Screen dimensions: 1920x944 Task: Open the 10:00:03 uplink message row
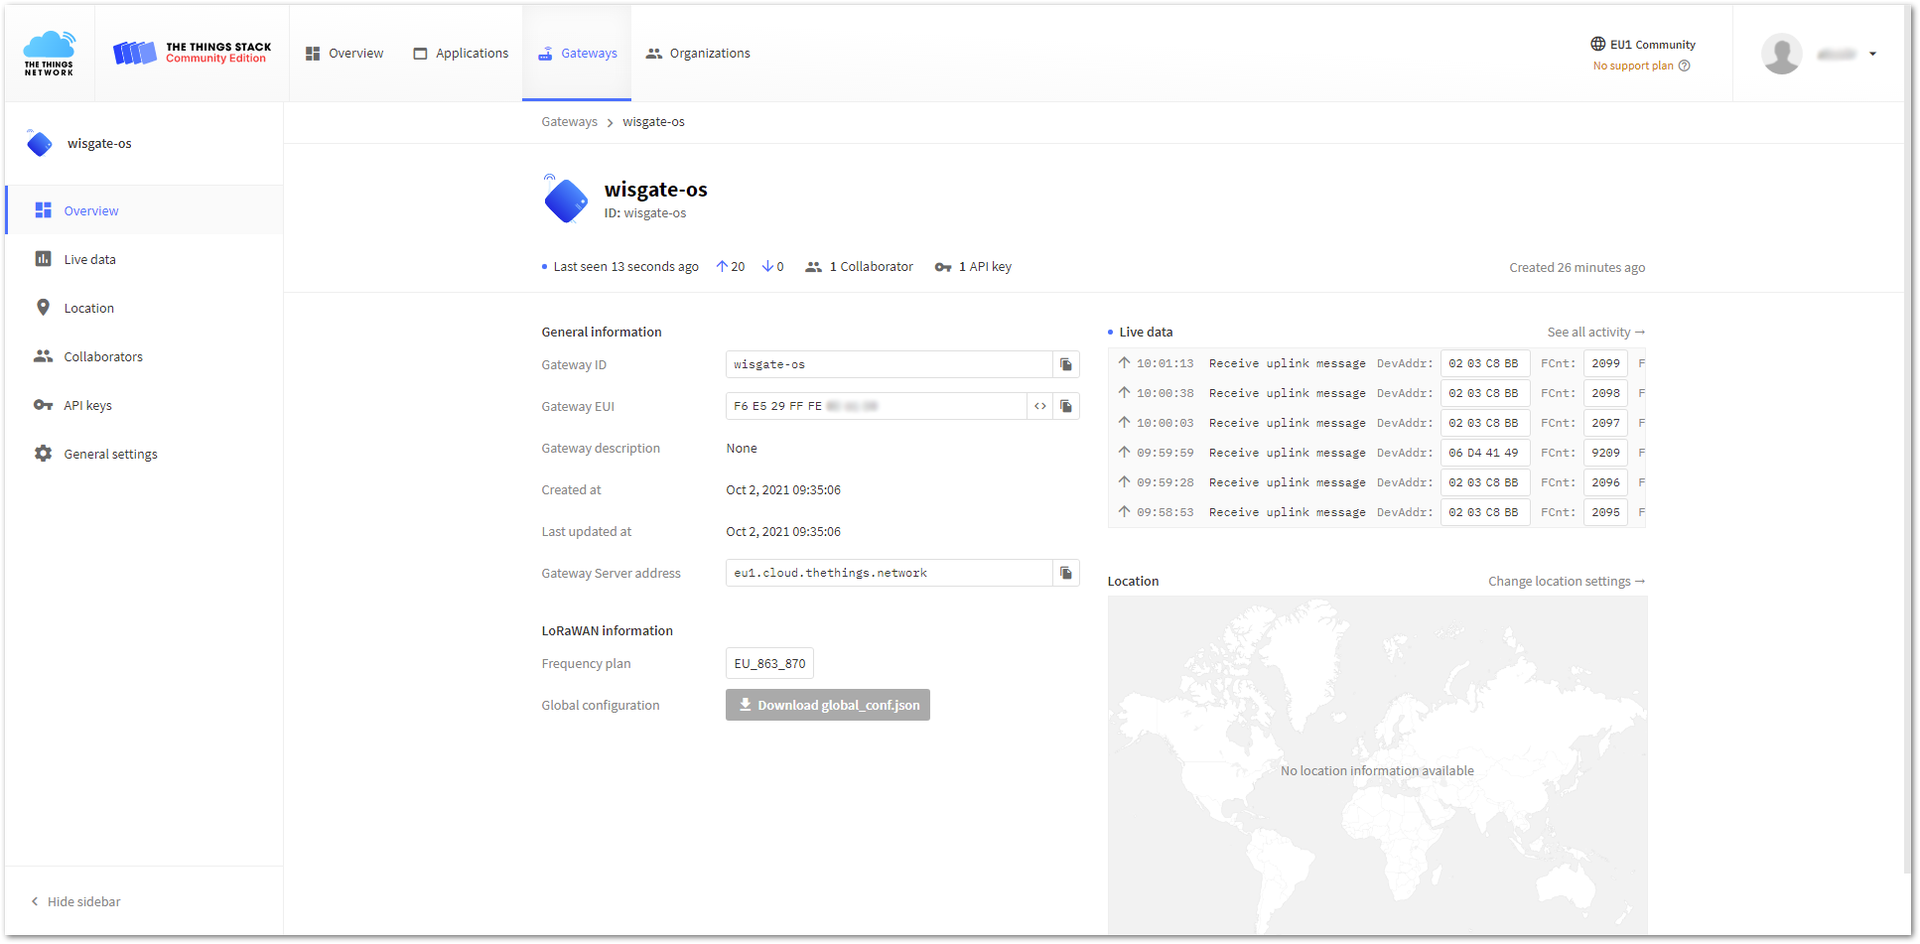(1377, 423)
